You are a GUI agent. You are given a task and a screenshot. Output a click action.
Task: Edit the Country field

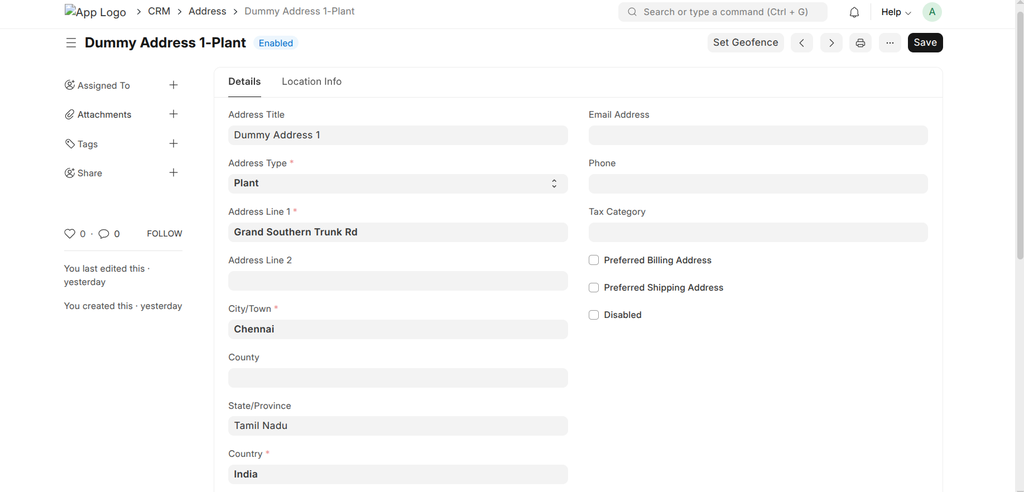point(398,474)
